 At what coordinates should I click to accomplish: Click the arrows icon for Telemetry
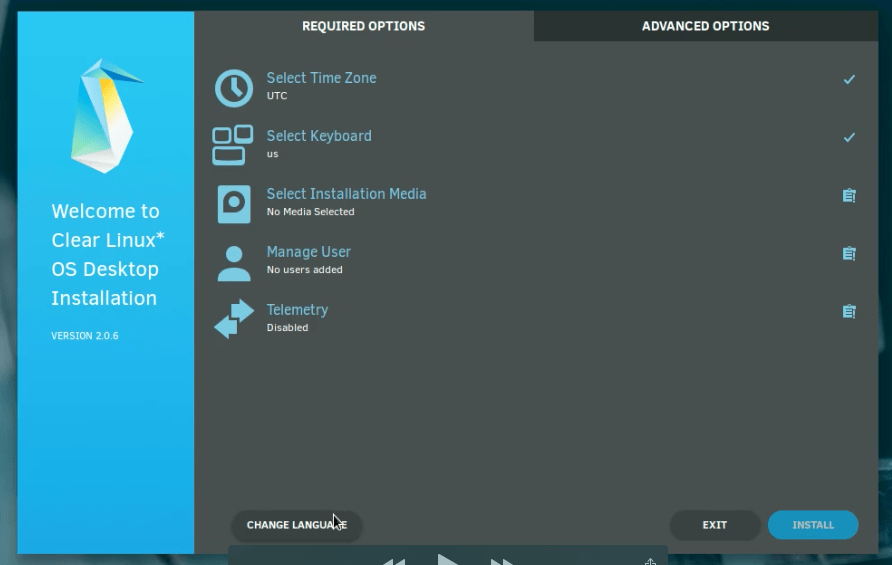(234, 319)
